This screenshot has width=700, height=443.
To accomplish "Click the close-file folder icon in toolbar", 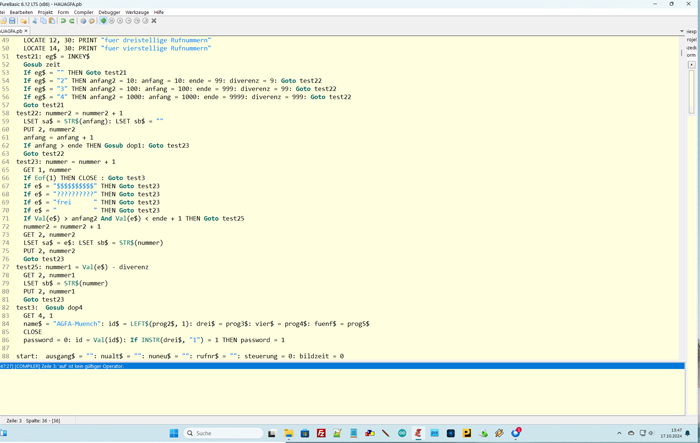I will tap(24, 21).
